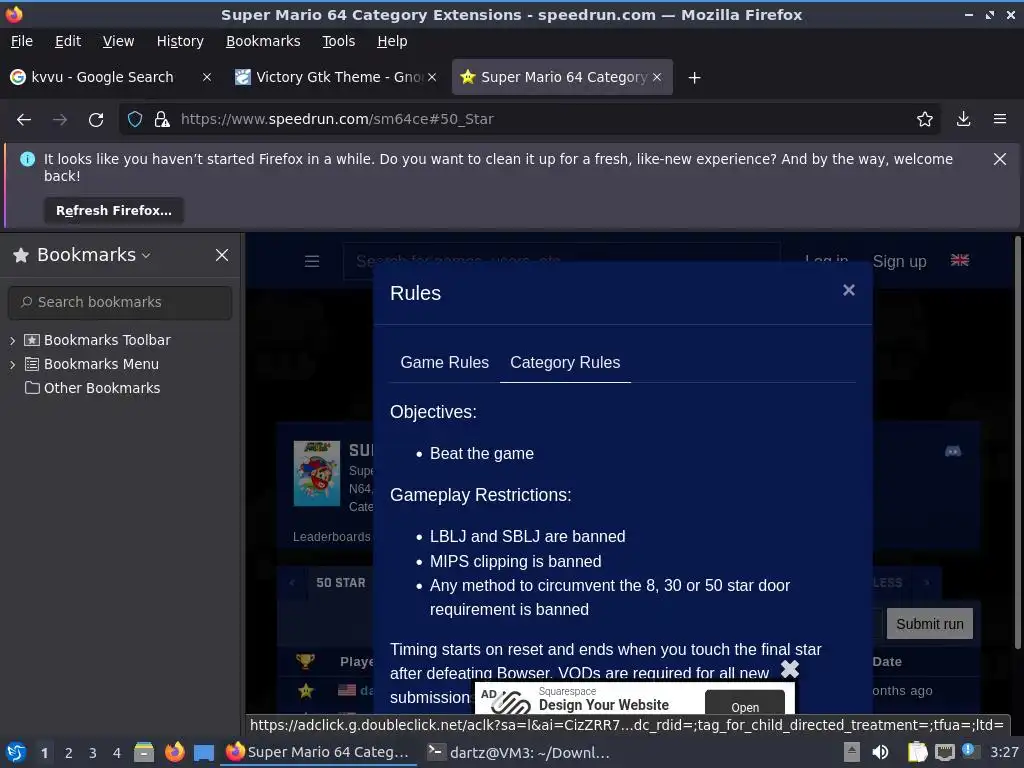Open the Help menu

(x=392, y=41)
